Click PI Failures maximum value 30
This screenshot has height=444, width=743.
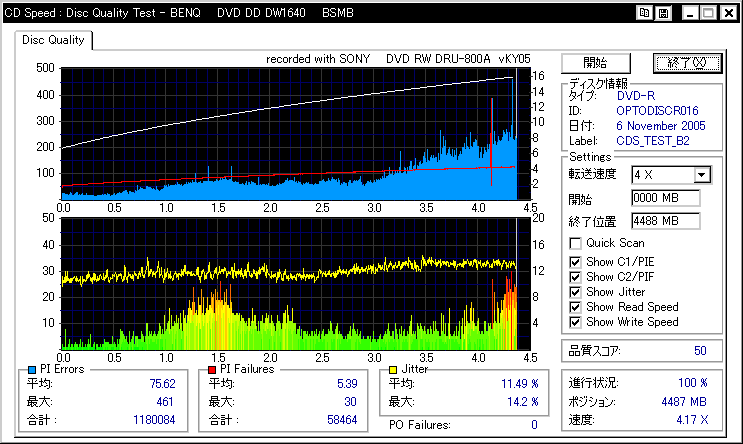click(350, 402)
